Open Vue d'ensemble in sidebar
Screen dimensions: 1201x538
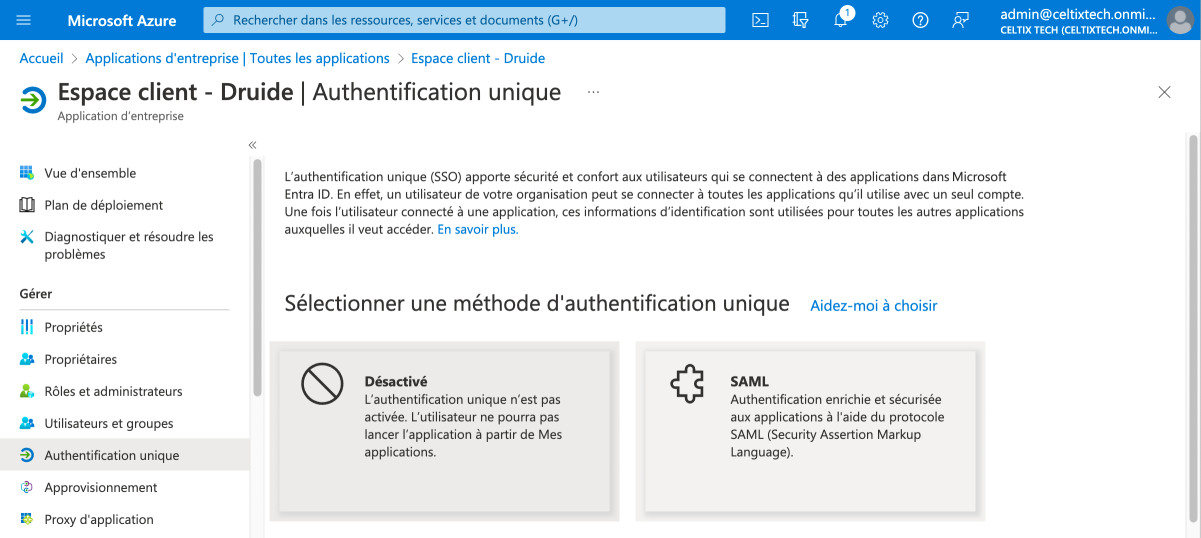pos(90,173)
